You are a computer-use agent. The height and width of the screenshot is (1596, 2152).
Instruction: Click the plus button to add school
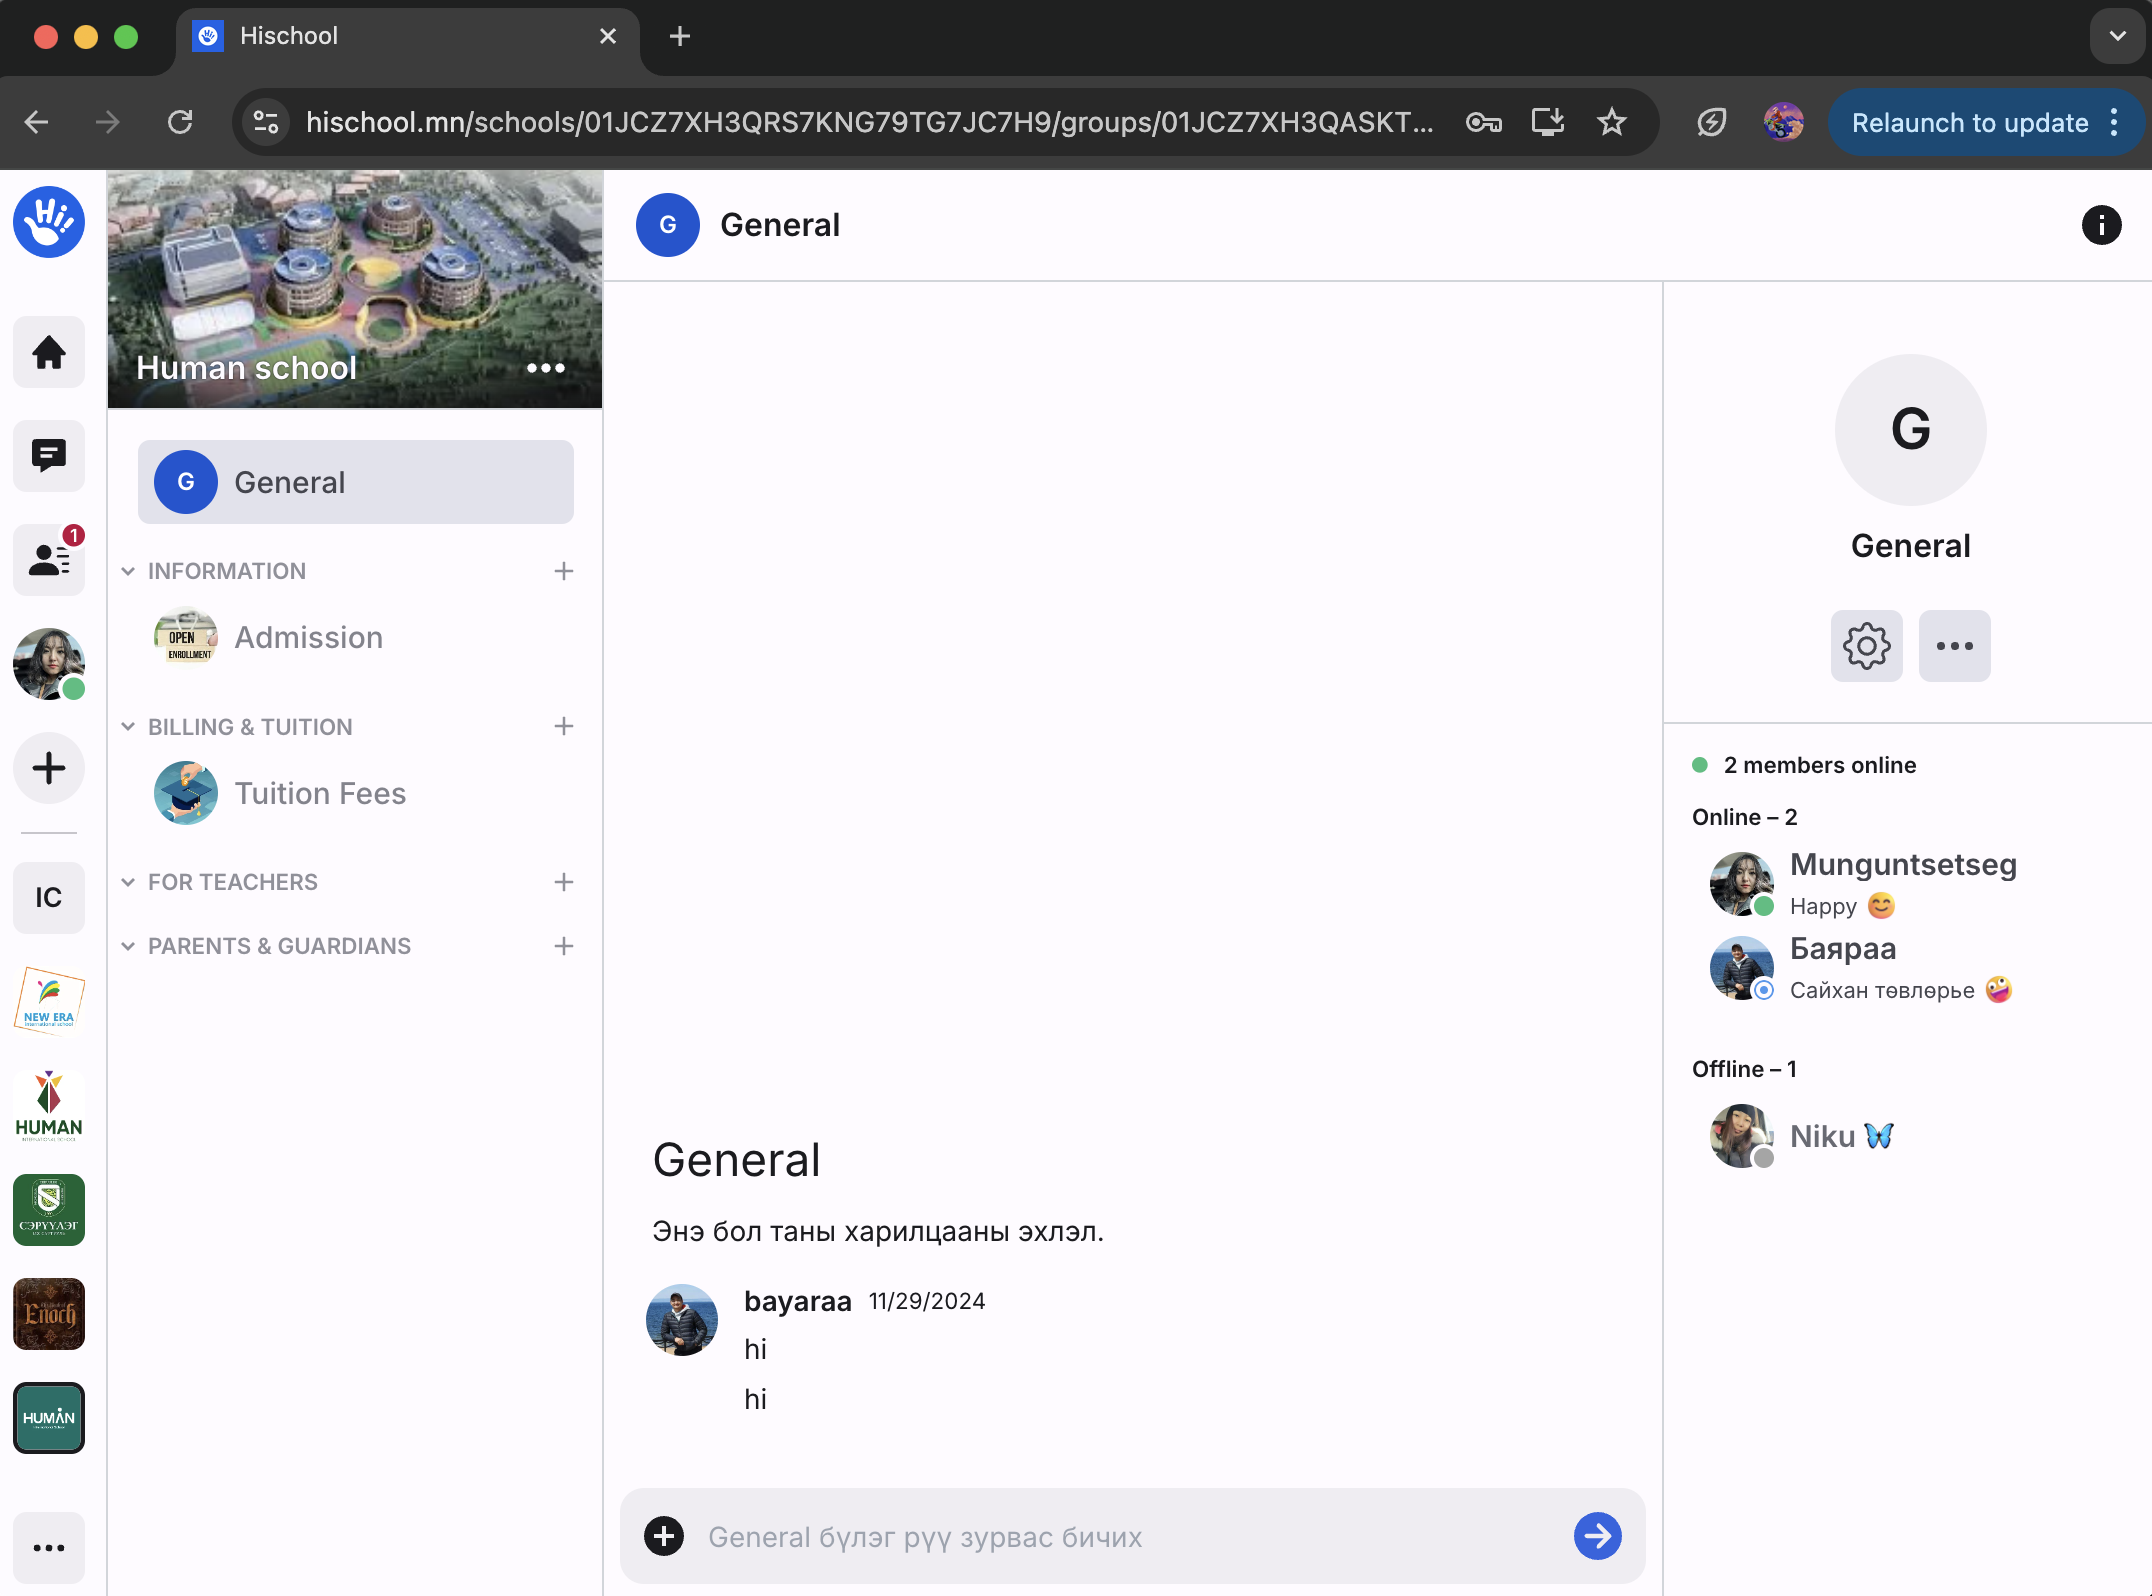click(x=48, y=768)
